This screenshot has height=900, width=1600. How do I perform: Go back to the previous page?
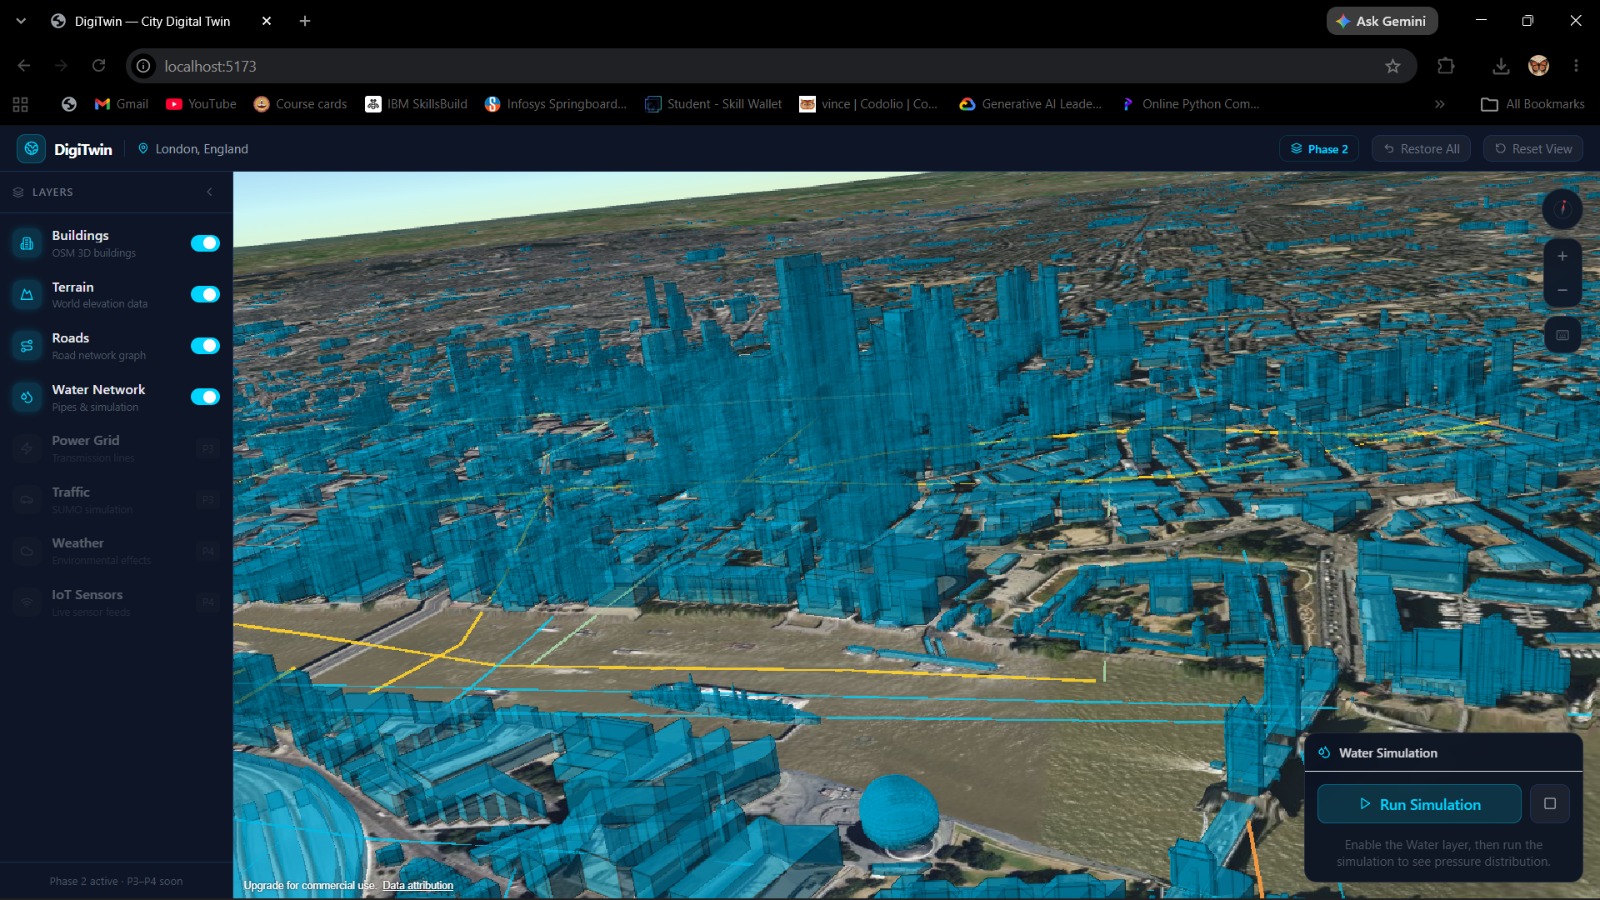click(24, 66)
